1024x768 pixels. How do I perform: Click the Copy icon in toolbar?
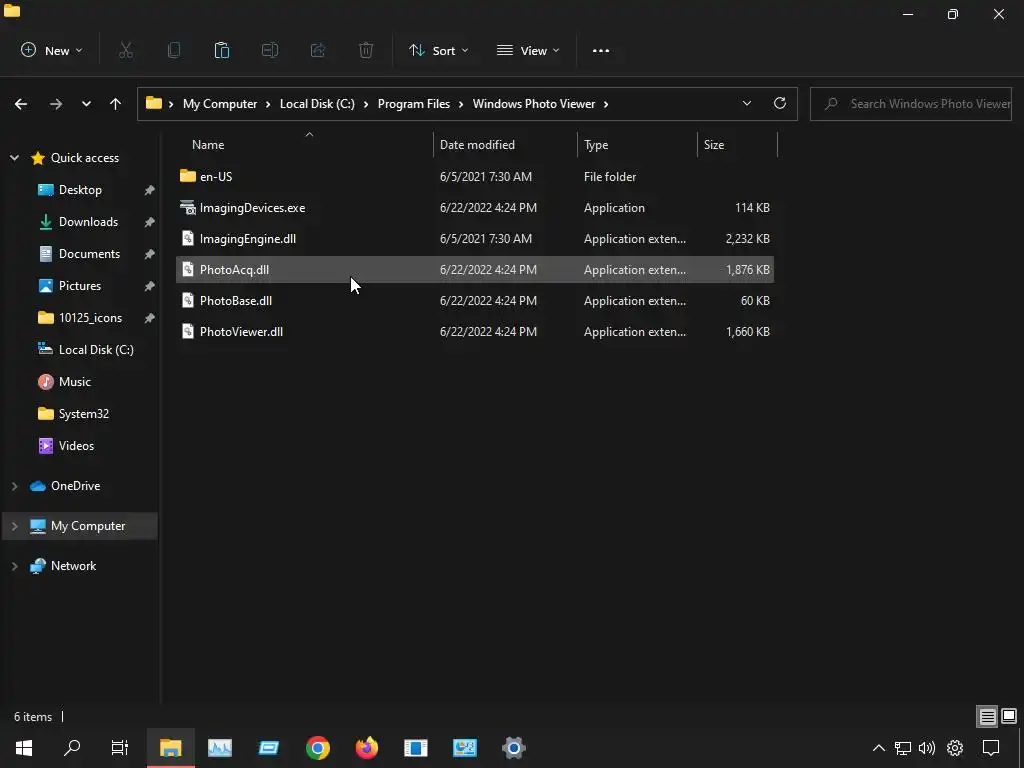174,50
